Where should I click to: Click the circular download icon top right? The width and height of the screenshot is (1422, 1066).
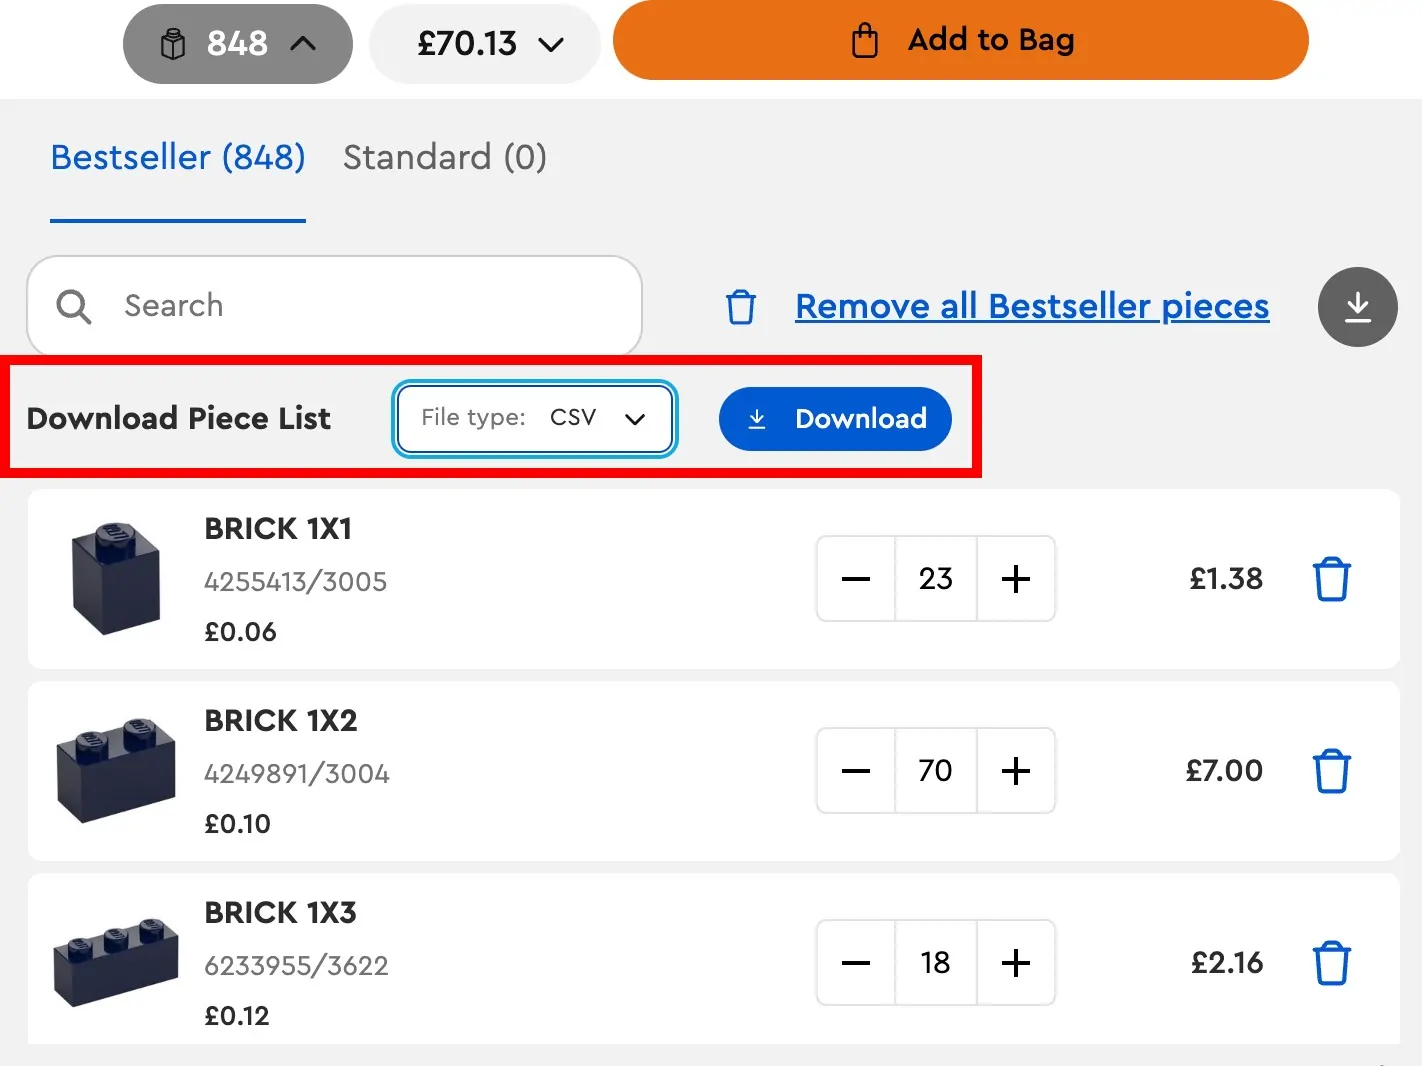(x=1357, y=307)
